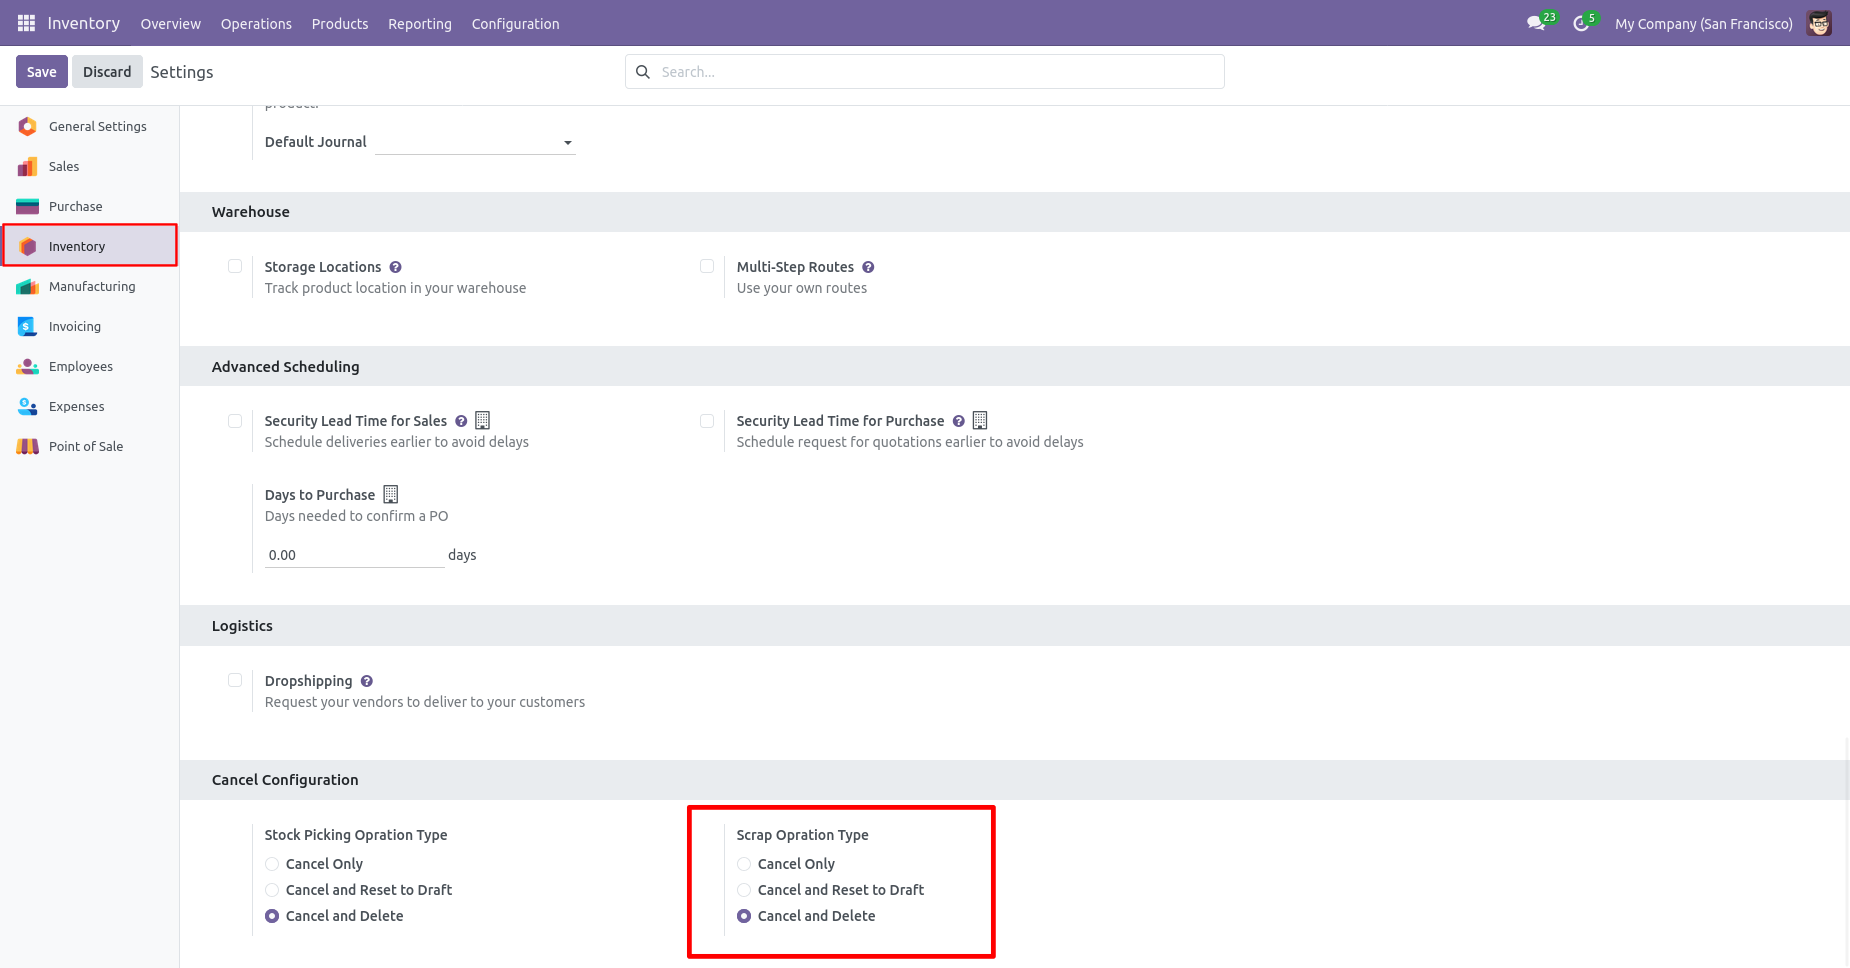Tick the Security Lead Time for Purchase checkbox

click(x=707, y=421)
